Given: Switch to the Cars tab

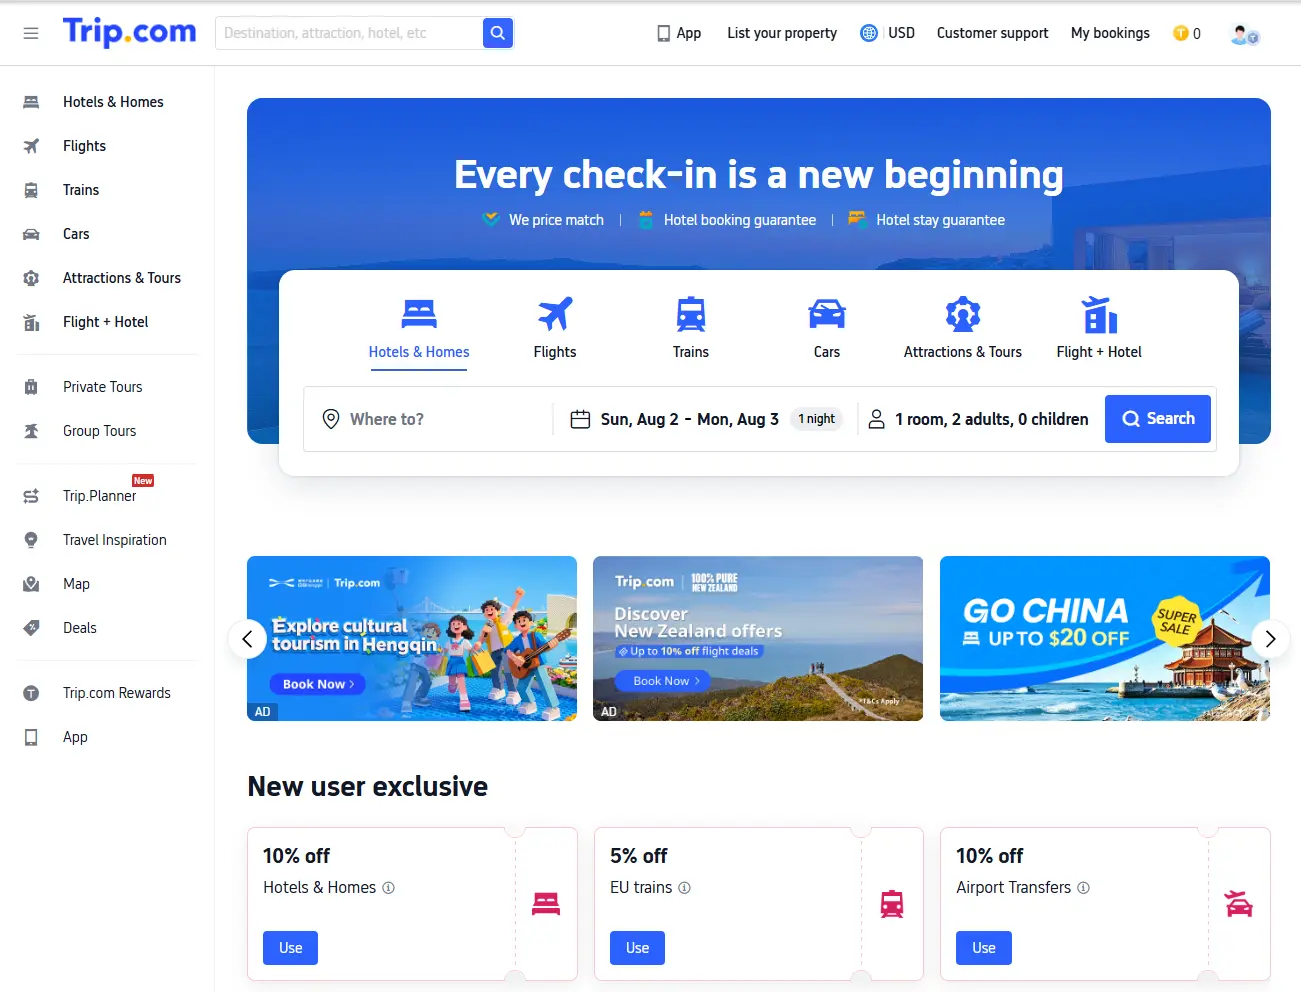Looking at the screenshot, I should [x=827, y=330].
